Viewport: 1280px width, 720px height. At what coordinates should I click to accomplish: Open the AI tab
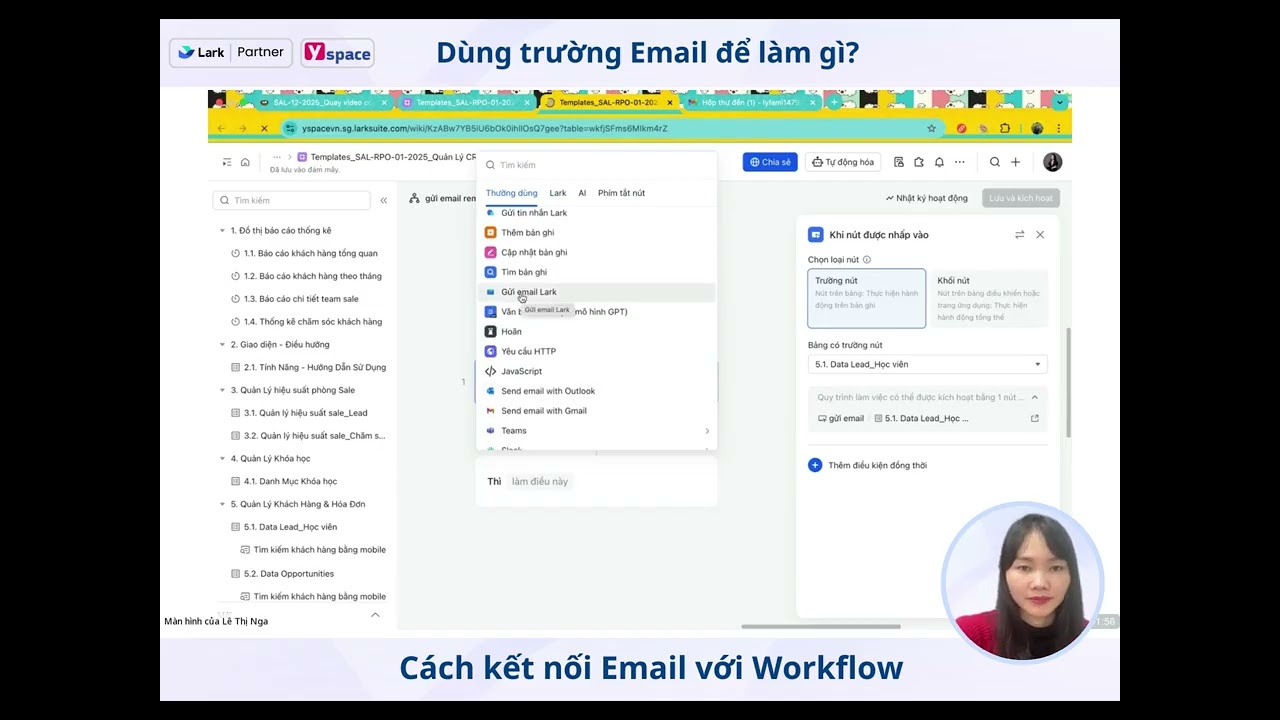click(x=582, y=193)
